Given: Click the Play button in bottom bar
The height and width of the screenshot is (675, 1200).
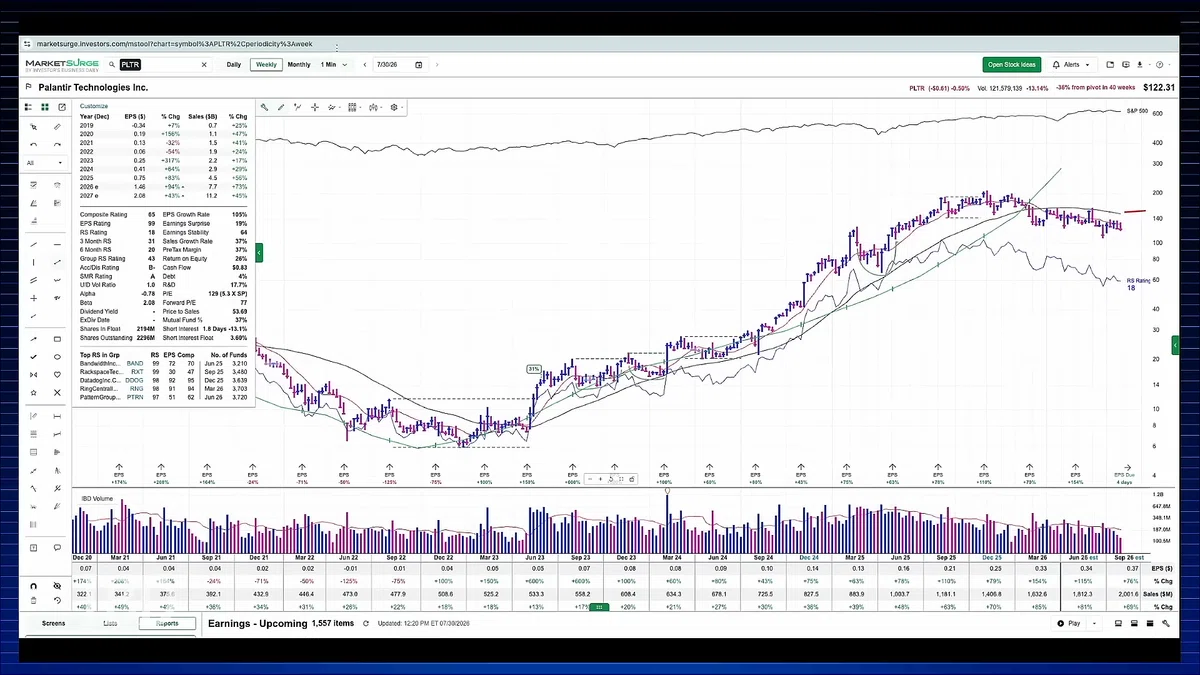Looking at the screenshot, I should [x=1068, y=623].
